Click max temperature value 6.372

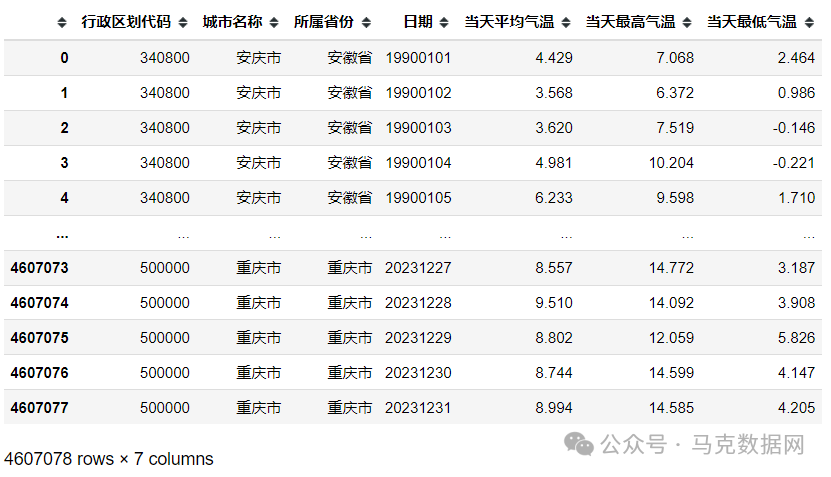tap(675, 93)
